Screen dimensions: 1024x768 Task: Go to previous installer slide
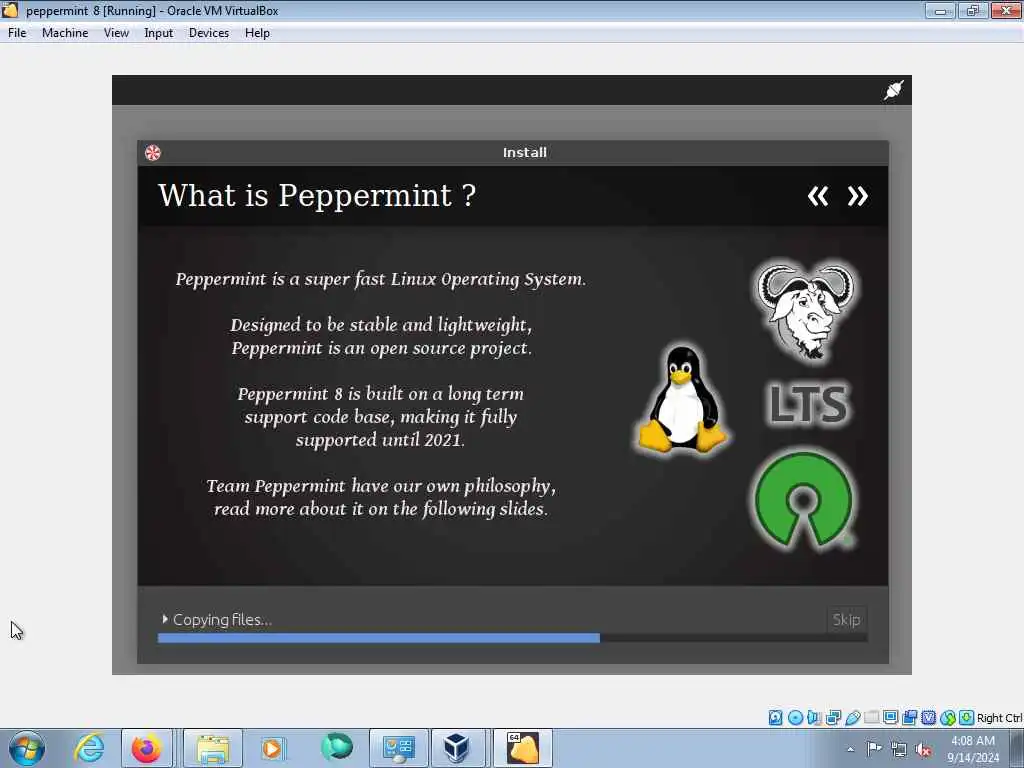tap(818, 196)
